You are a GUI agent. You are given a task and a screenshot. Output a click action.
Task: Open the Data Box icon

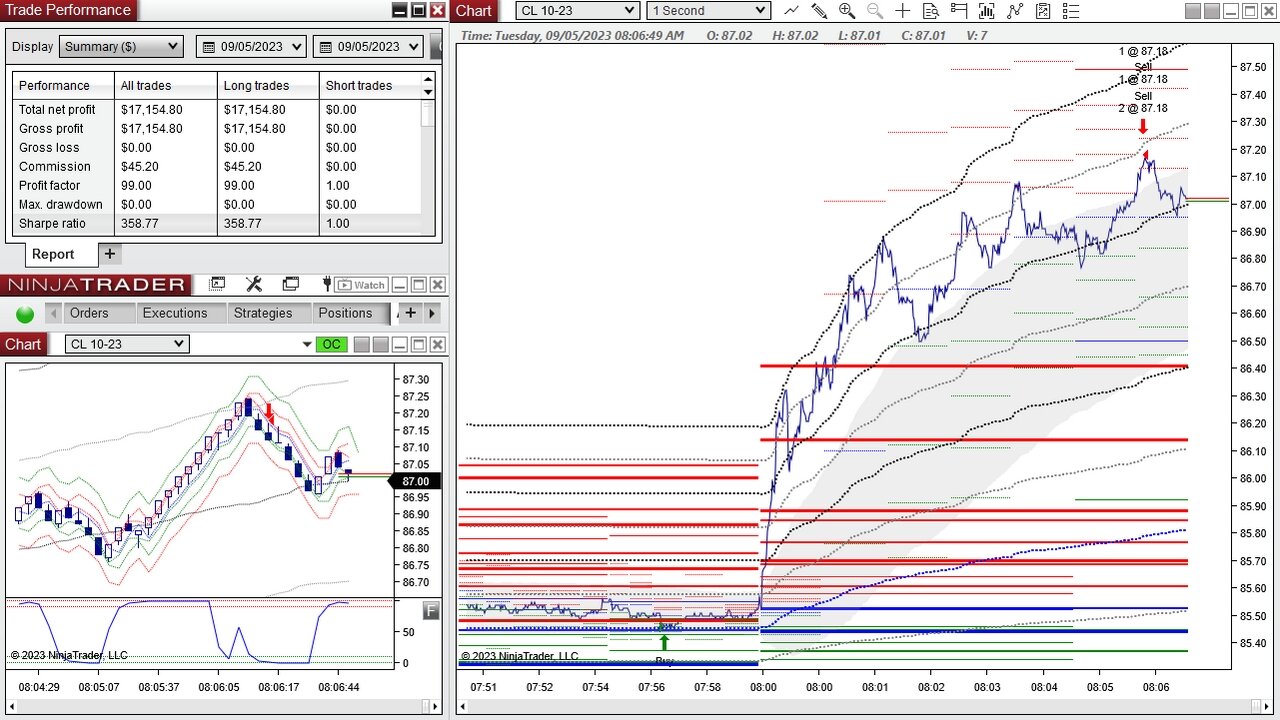coord(931,11)
